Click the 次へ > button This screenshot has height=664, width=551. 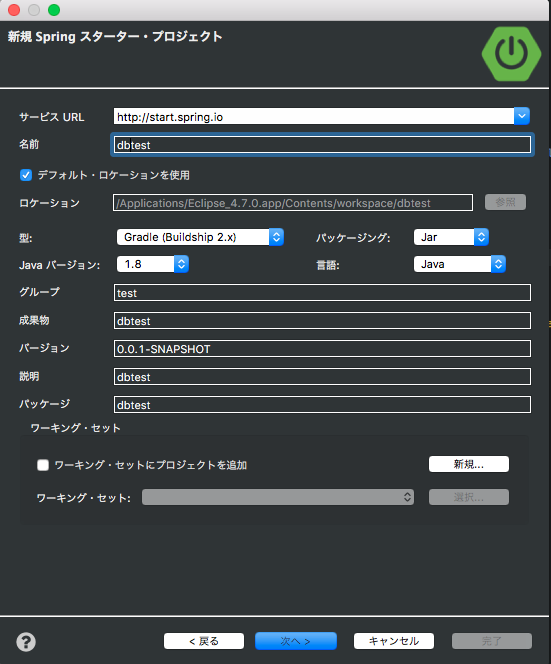(x=296, y=641)
